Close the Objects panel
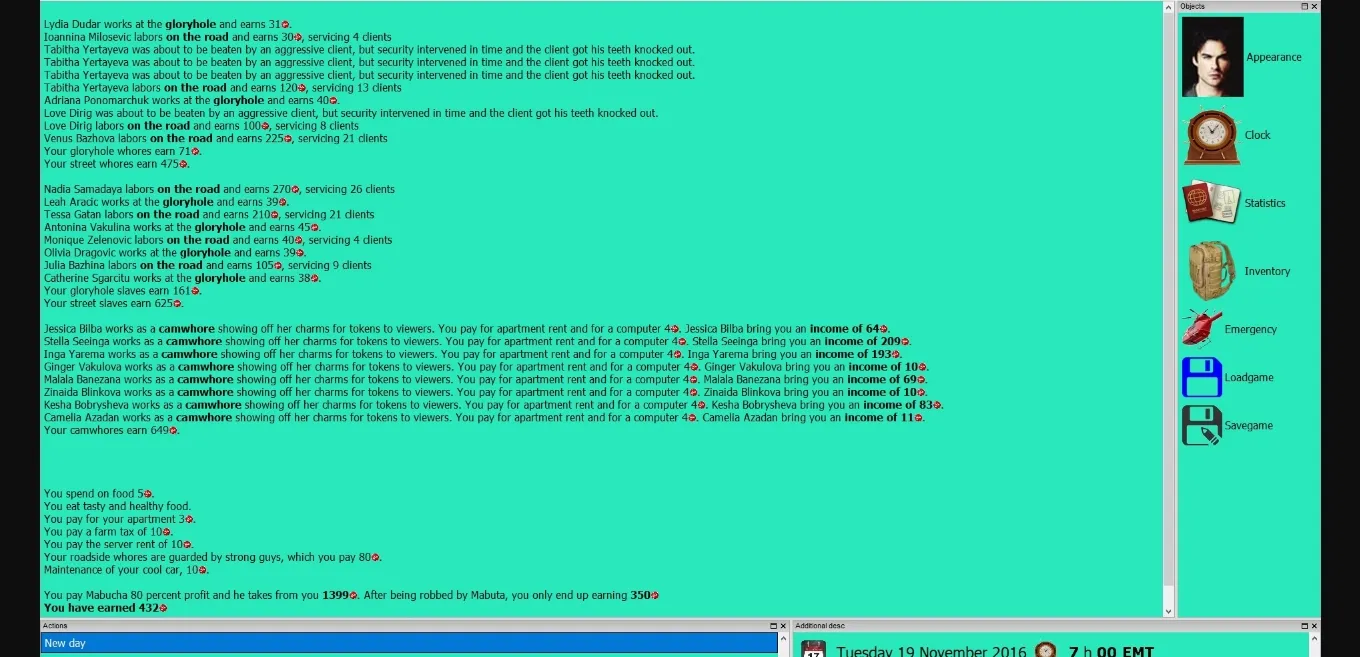Screen dimensions: 1360x657 [1314, 6]
